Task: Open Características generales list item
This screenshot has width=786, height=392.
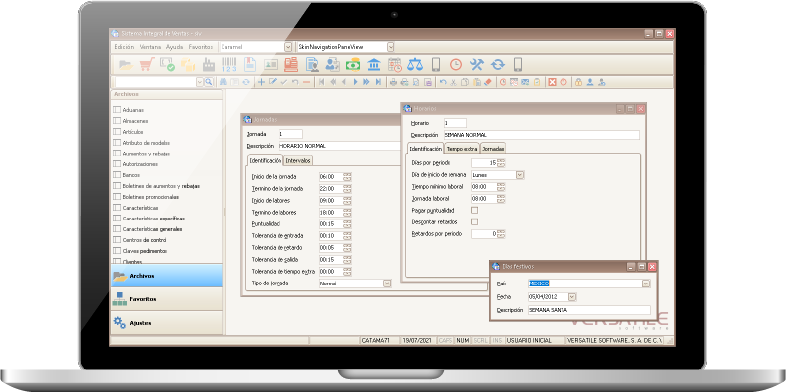Action: [x=152, y=229]
